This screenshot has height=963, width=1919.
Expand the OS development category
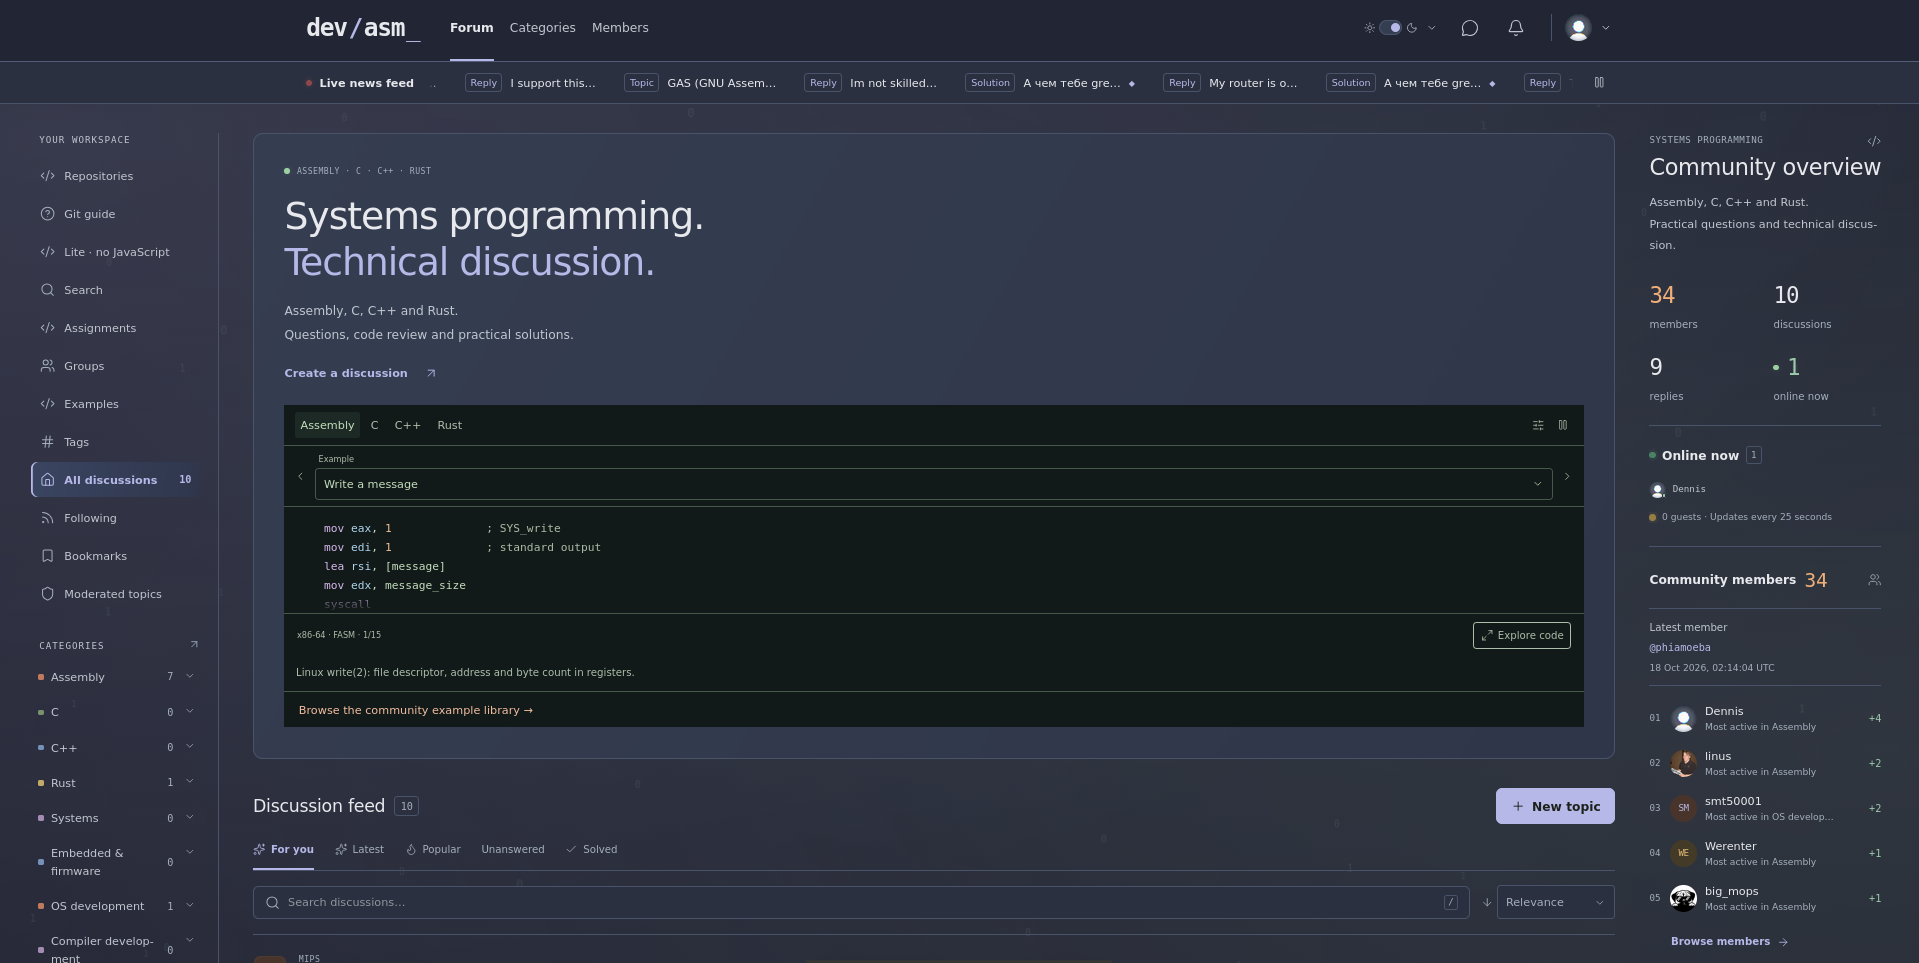point(190,905)
